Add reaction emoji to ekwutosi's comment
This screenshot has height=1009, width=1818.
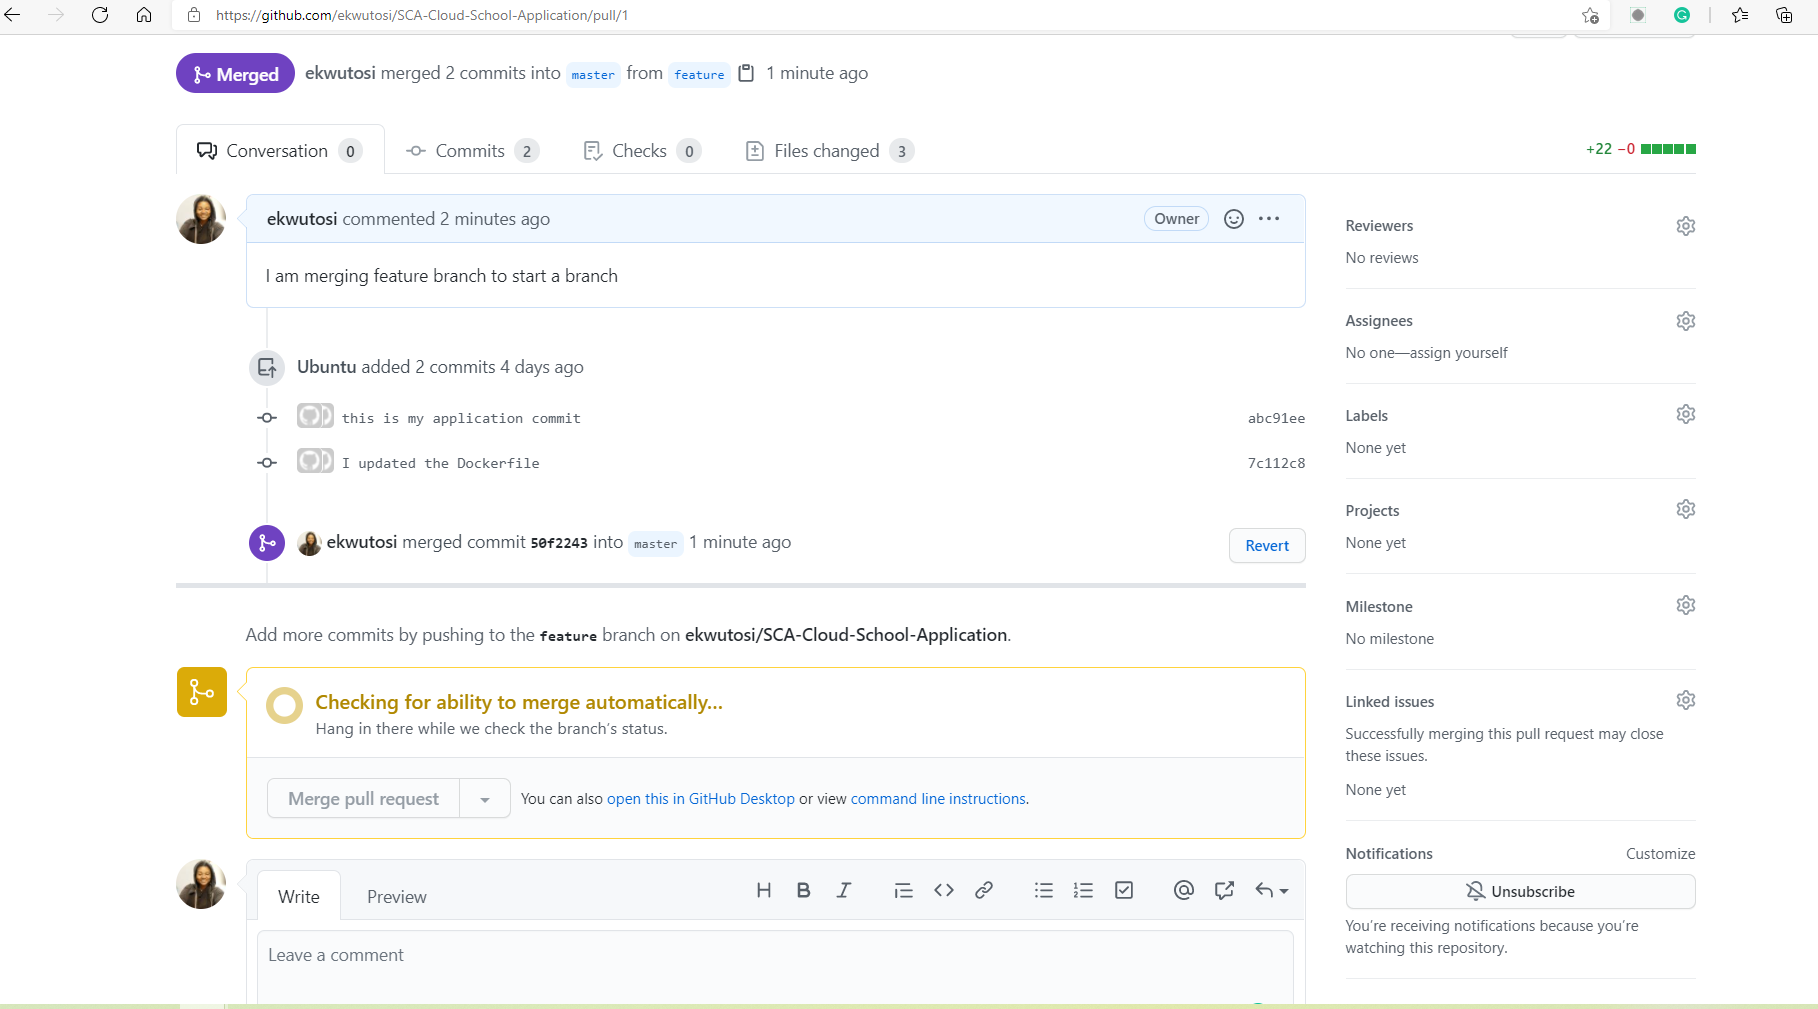1234,219
